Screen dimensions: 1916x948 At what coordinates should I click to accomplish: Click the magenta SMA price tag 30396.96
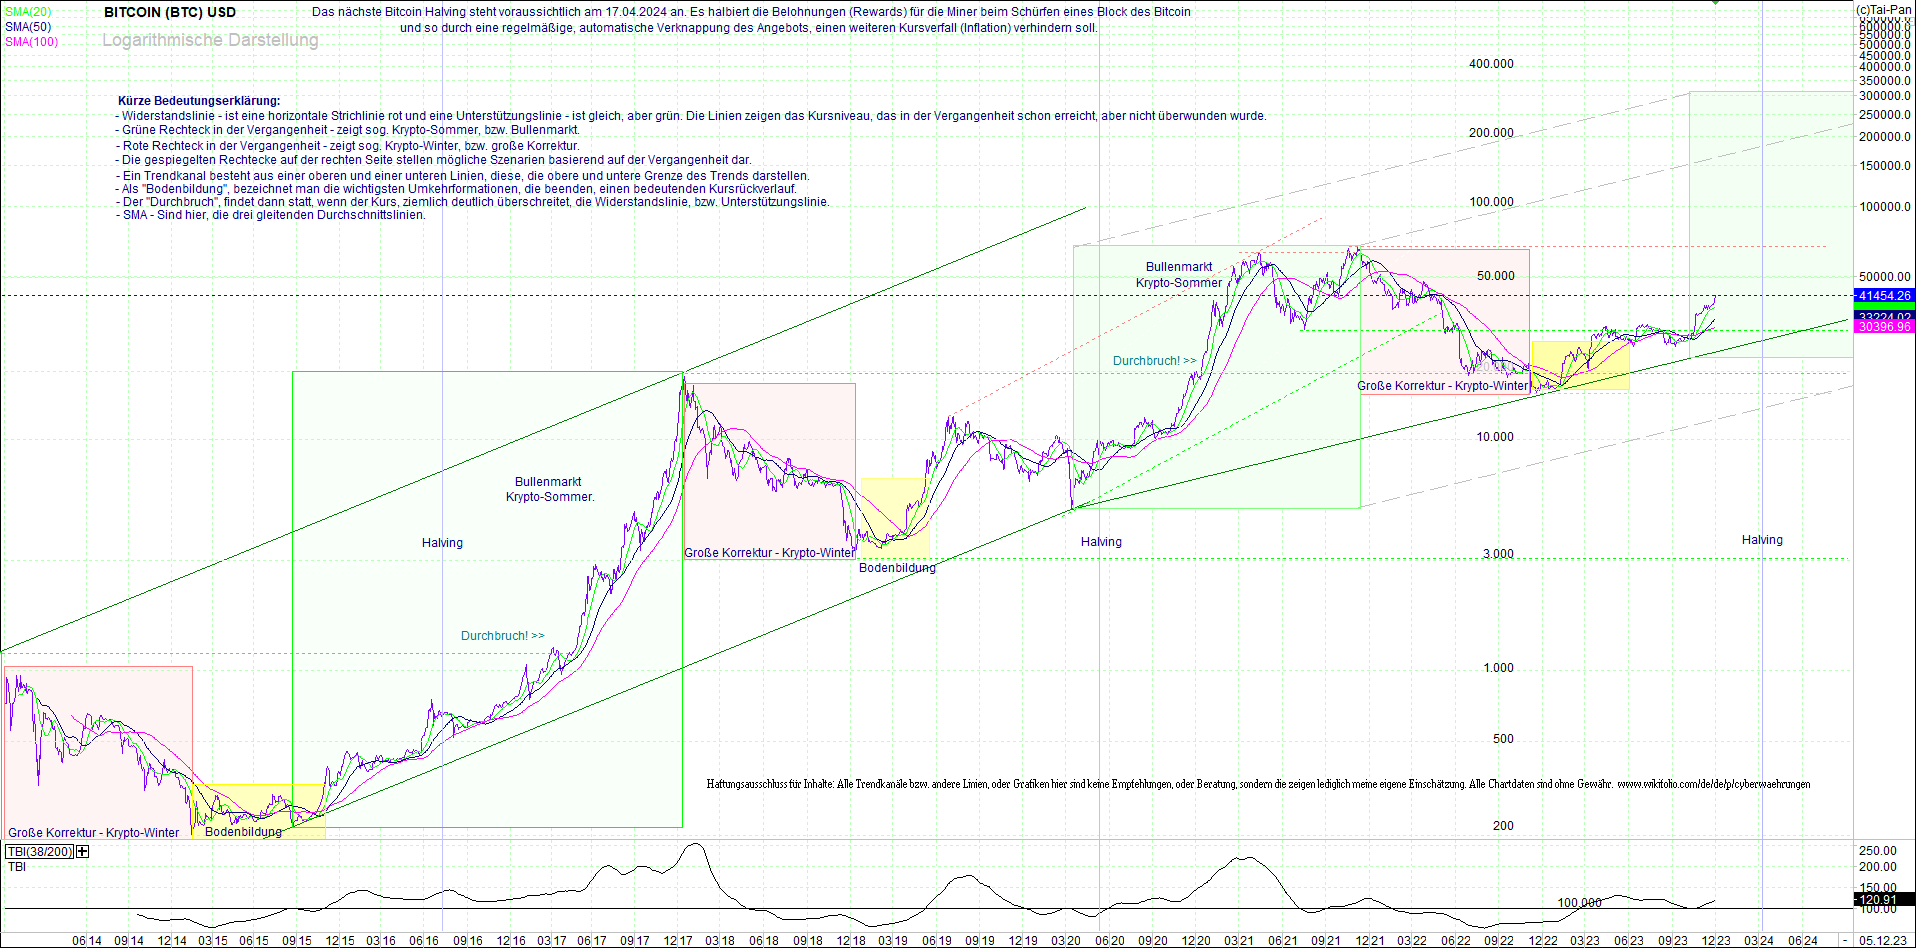[x=1884, y=326]
